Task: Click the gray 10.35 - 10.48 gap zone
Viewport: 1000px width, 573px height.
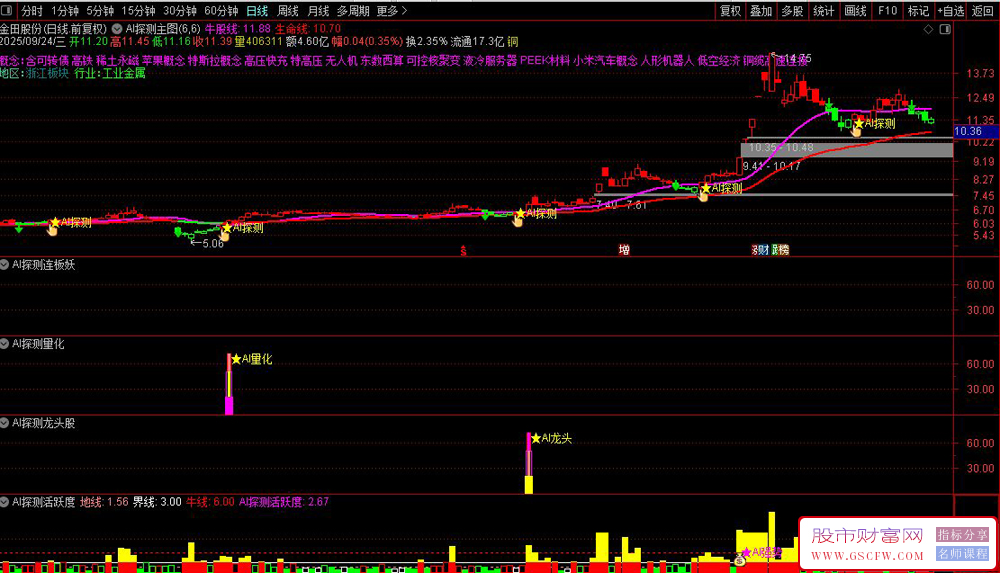Action: [847, 149]
